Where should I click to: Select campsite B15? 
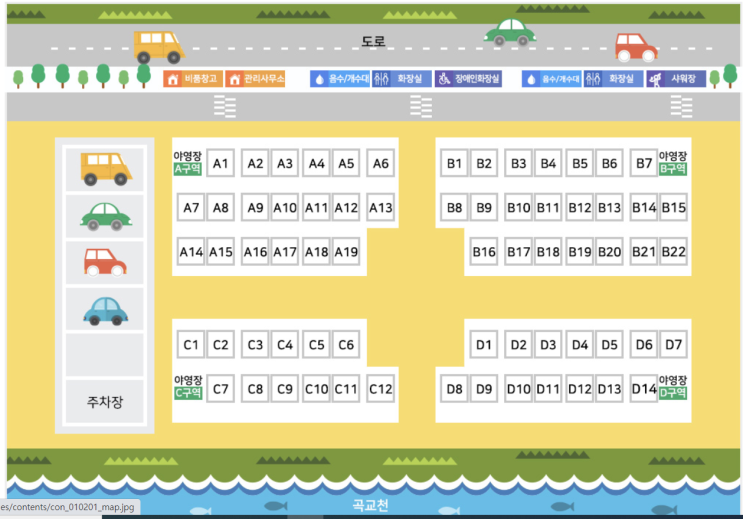coord(673,208)
